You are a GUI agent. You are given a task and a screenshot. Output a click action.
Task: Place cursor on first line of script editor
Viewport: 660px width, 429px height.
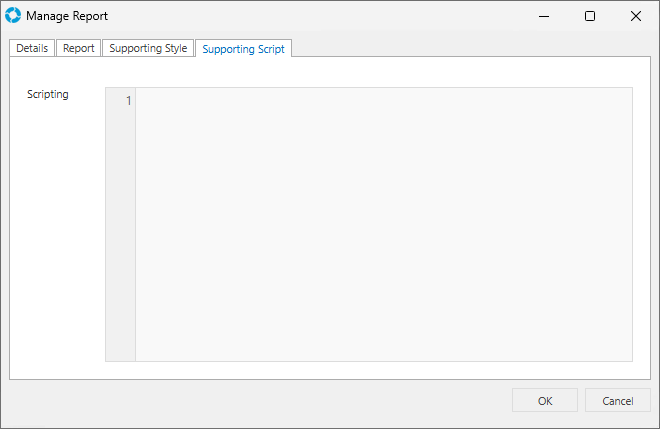pyautogui.click(x=380, y=101)
